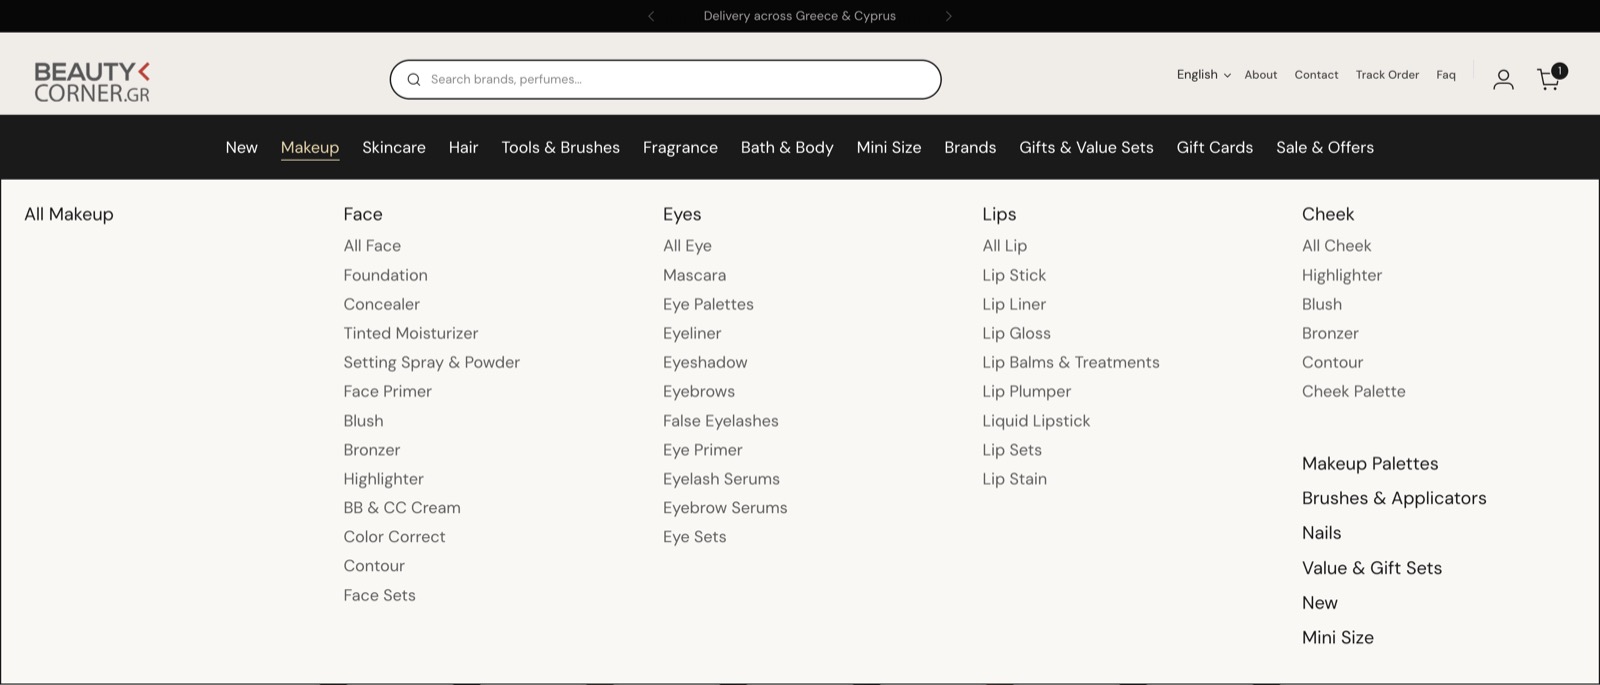Open Face Sets link
This screenshot has width=1600, height=685.
point(379,595)
